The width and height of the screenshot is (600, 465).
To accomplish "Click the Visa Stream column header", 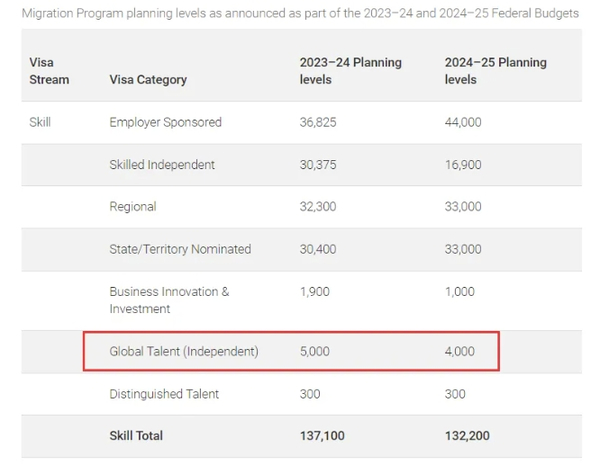I will (49, 71).
